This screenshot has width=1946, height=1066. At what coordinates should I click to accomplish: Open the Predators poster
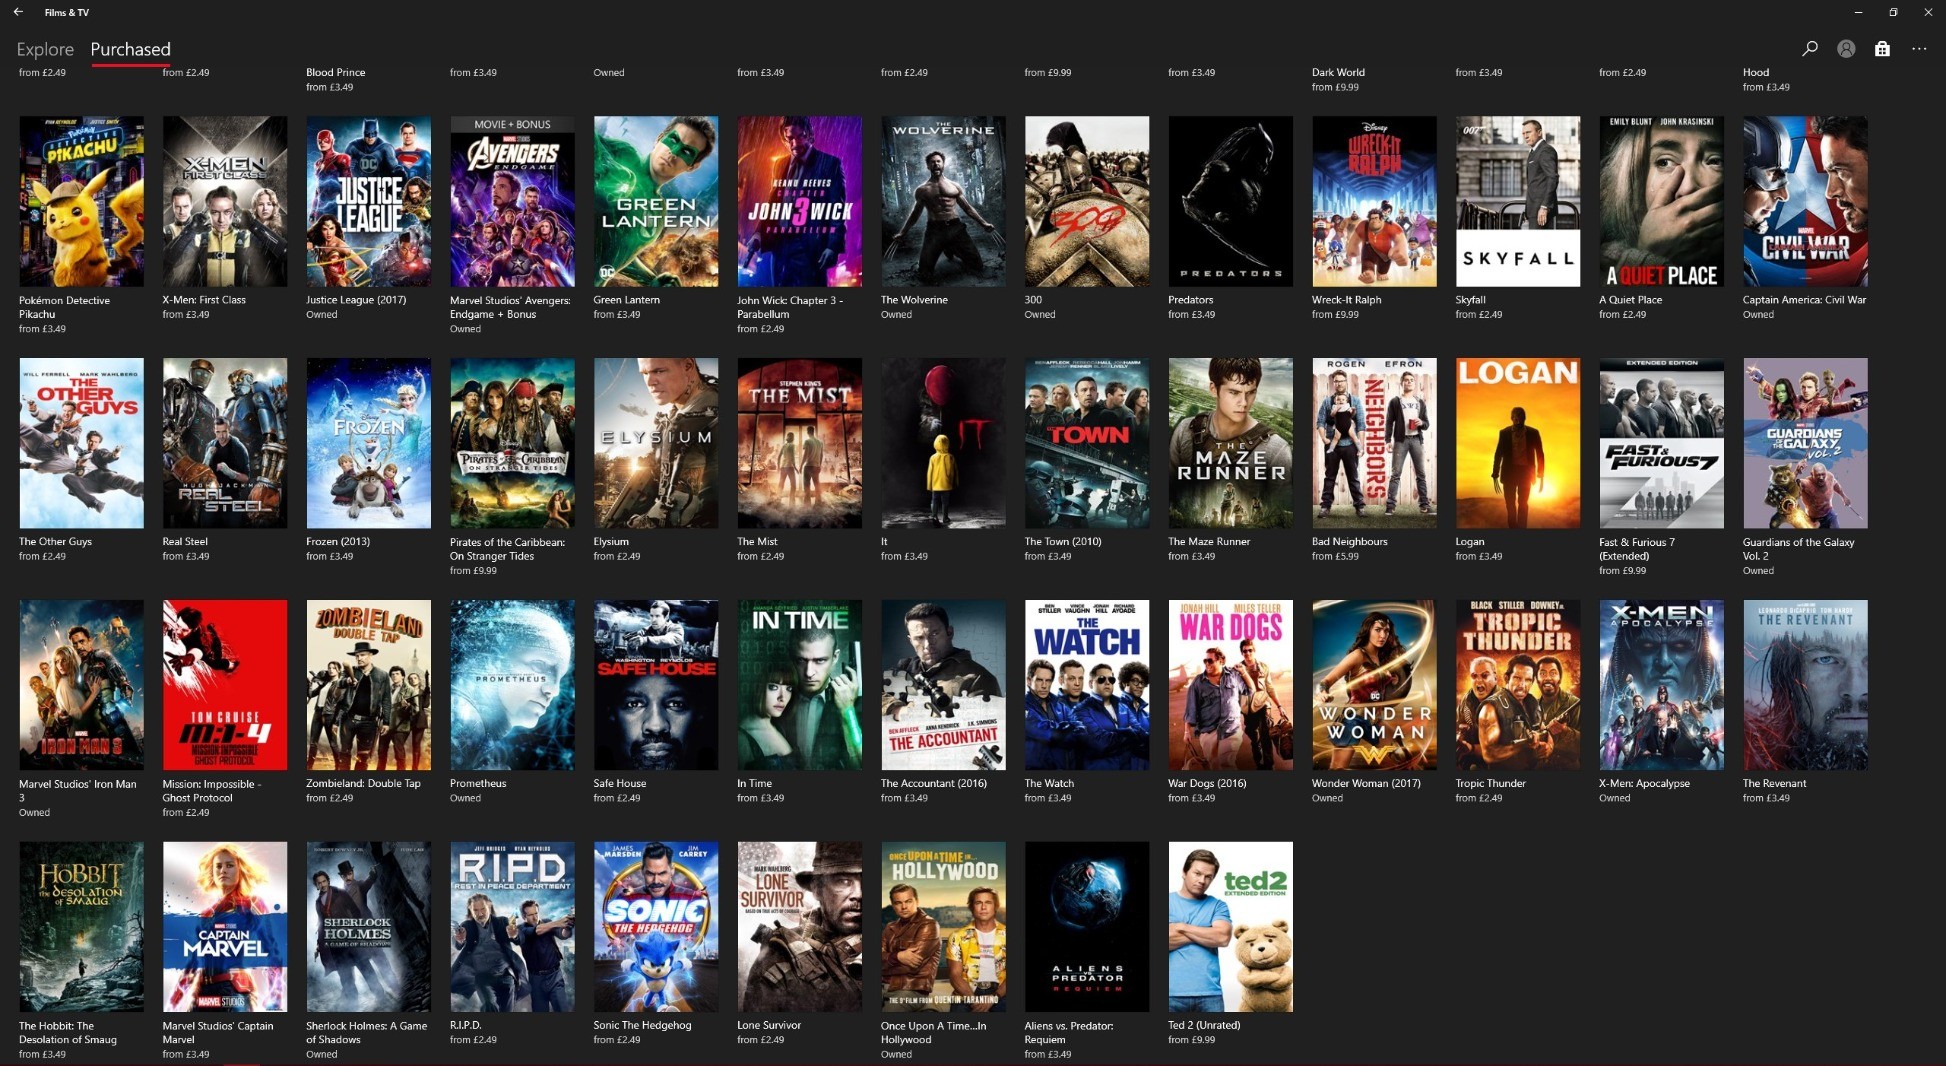[x=1230, y=201]
